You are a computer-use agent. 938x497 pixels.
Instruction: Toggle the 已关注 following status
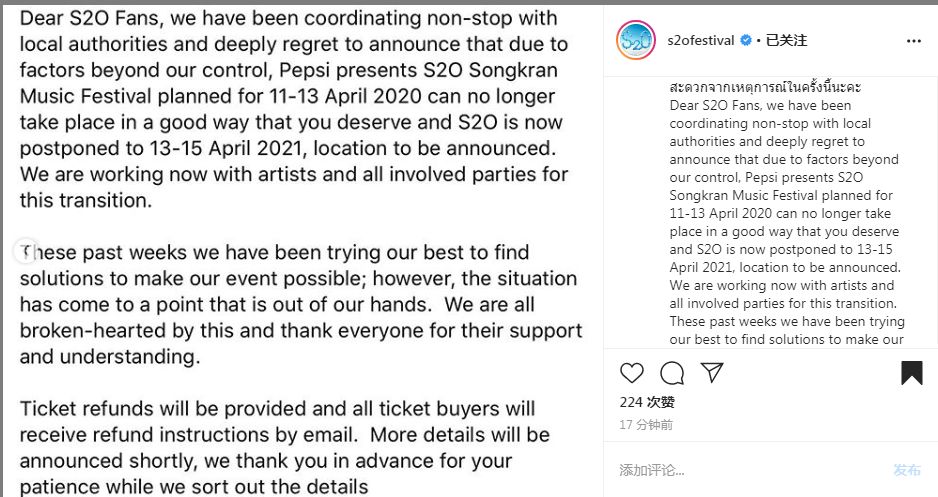coord(787,41)
